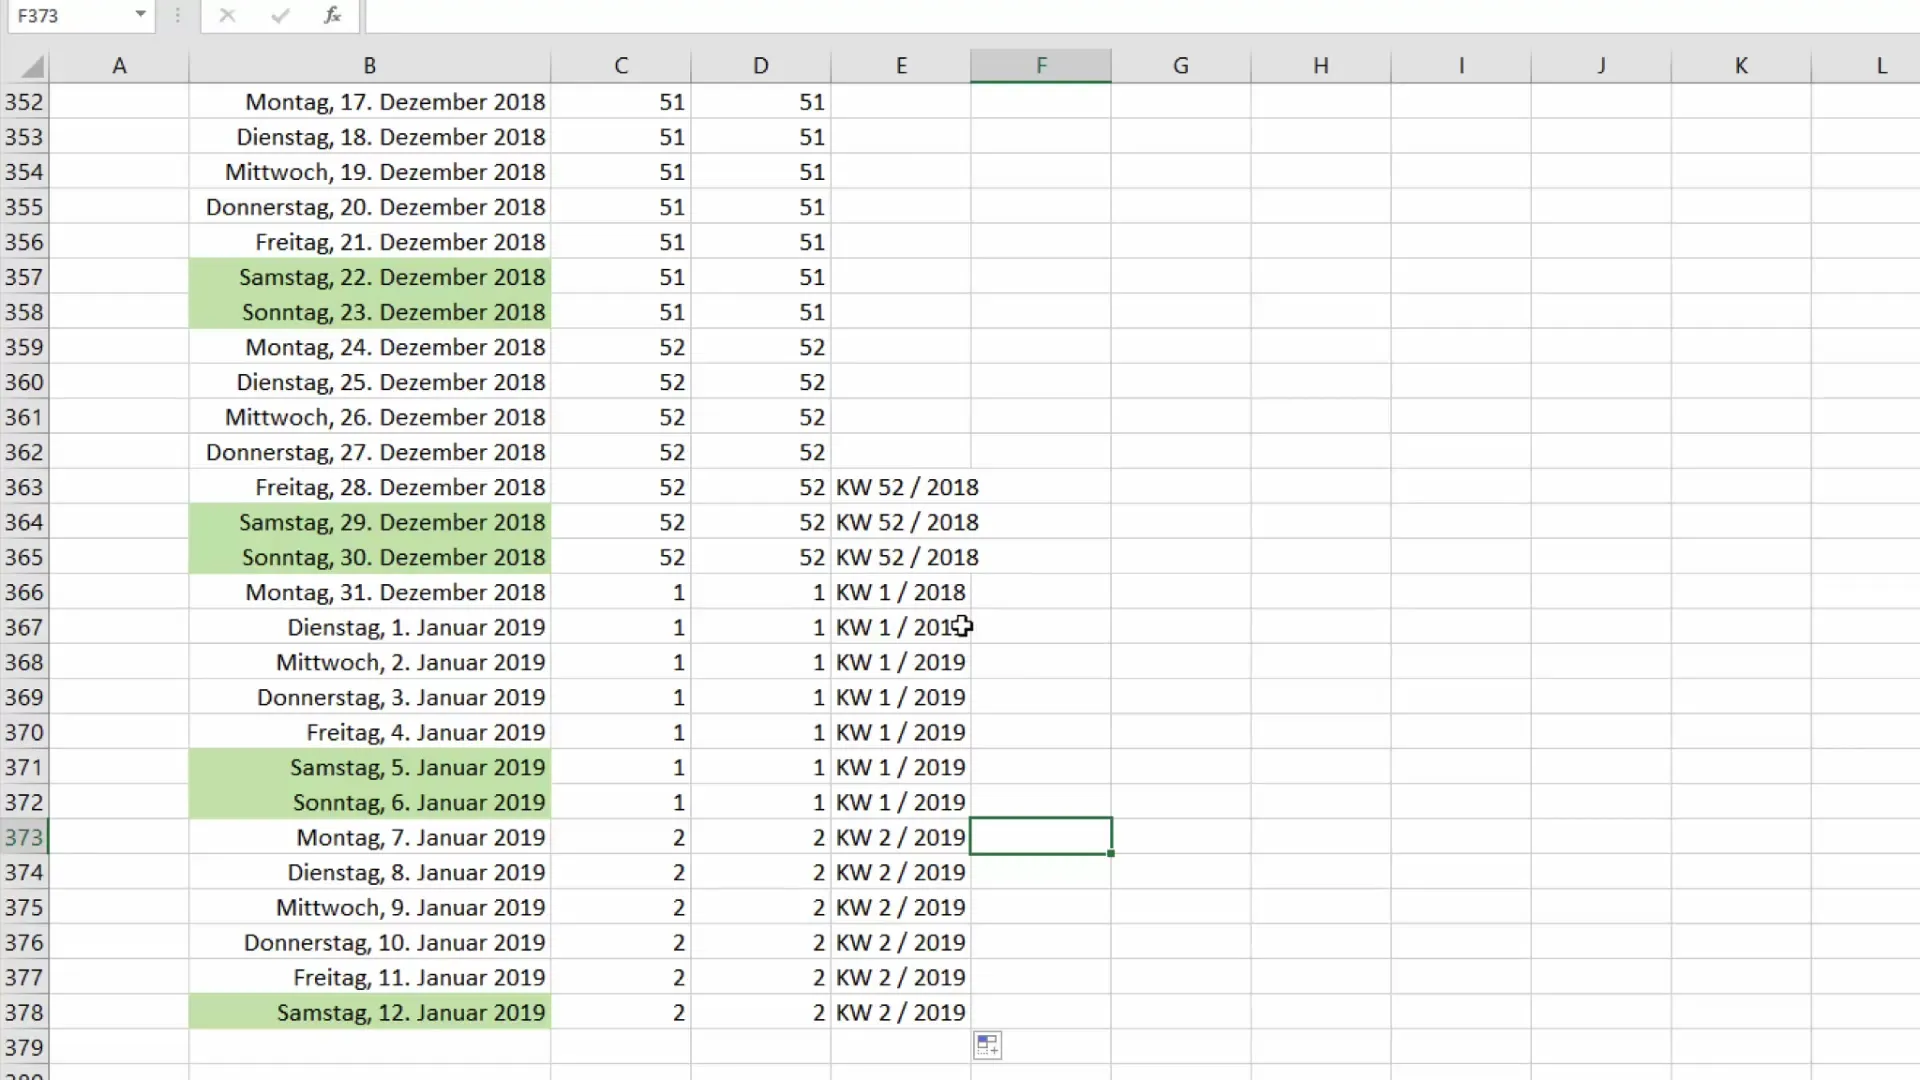This screenshot has height=1080, width=1920.
Task: Click green cell Sonntag, 30. Dezember 2018
Action: [x=370, y=557]
